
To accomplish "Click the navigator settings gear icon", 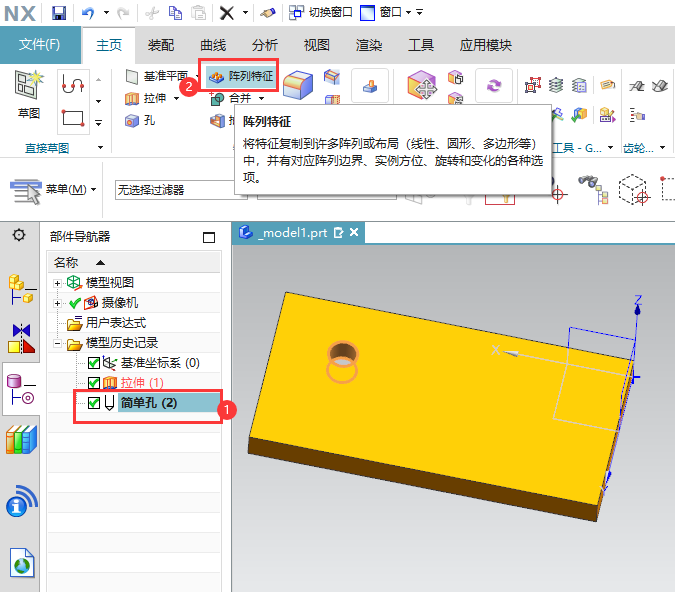I will click(19, 235).
